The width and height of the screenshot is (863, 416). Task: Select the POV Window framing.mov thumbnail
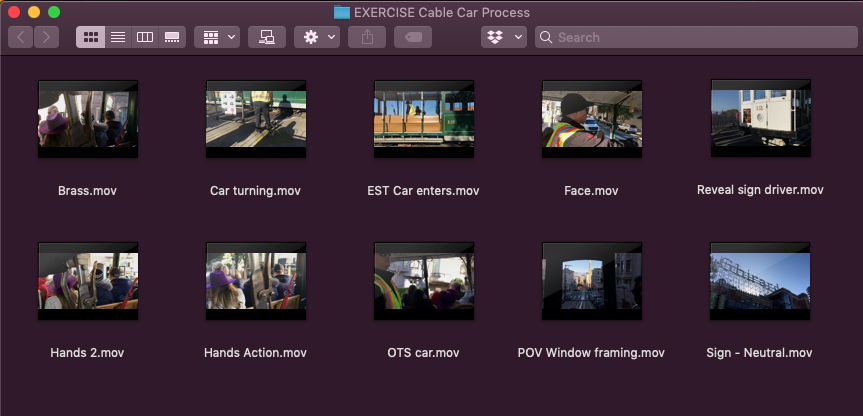tap(592, 281)
